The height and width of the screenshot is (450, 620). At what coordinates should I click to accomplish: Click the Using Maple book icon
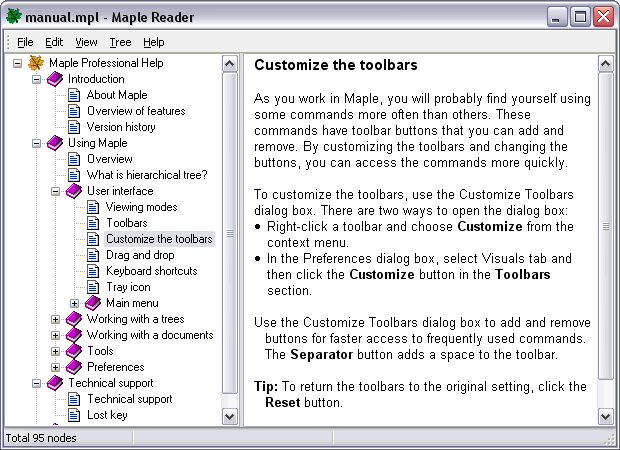click(55, 143)
